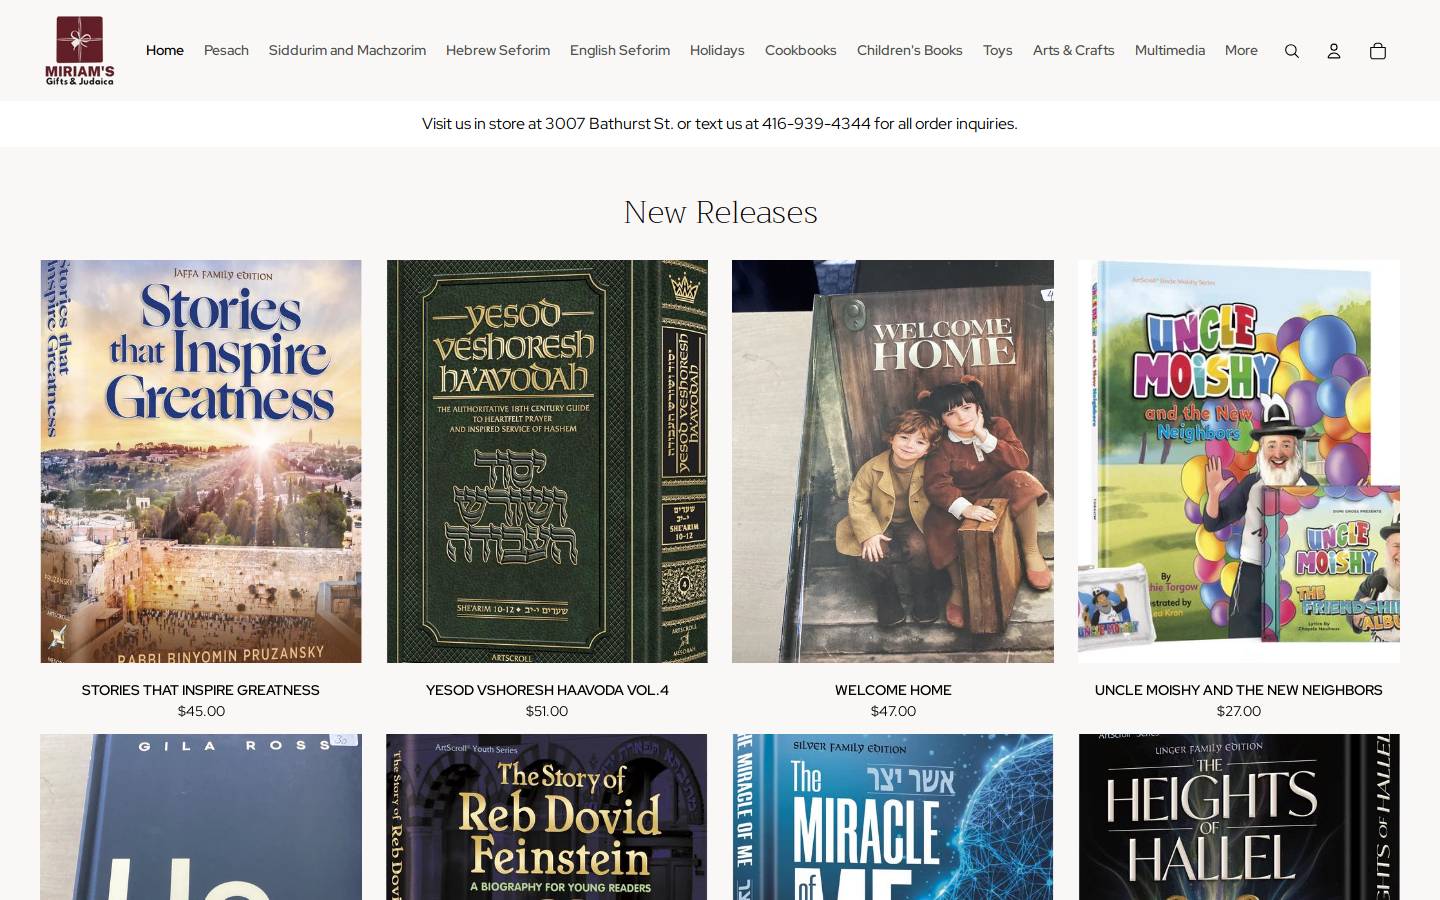Click the Gila Ross book cover

tap(201, 817)
